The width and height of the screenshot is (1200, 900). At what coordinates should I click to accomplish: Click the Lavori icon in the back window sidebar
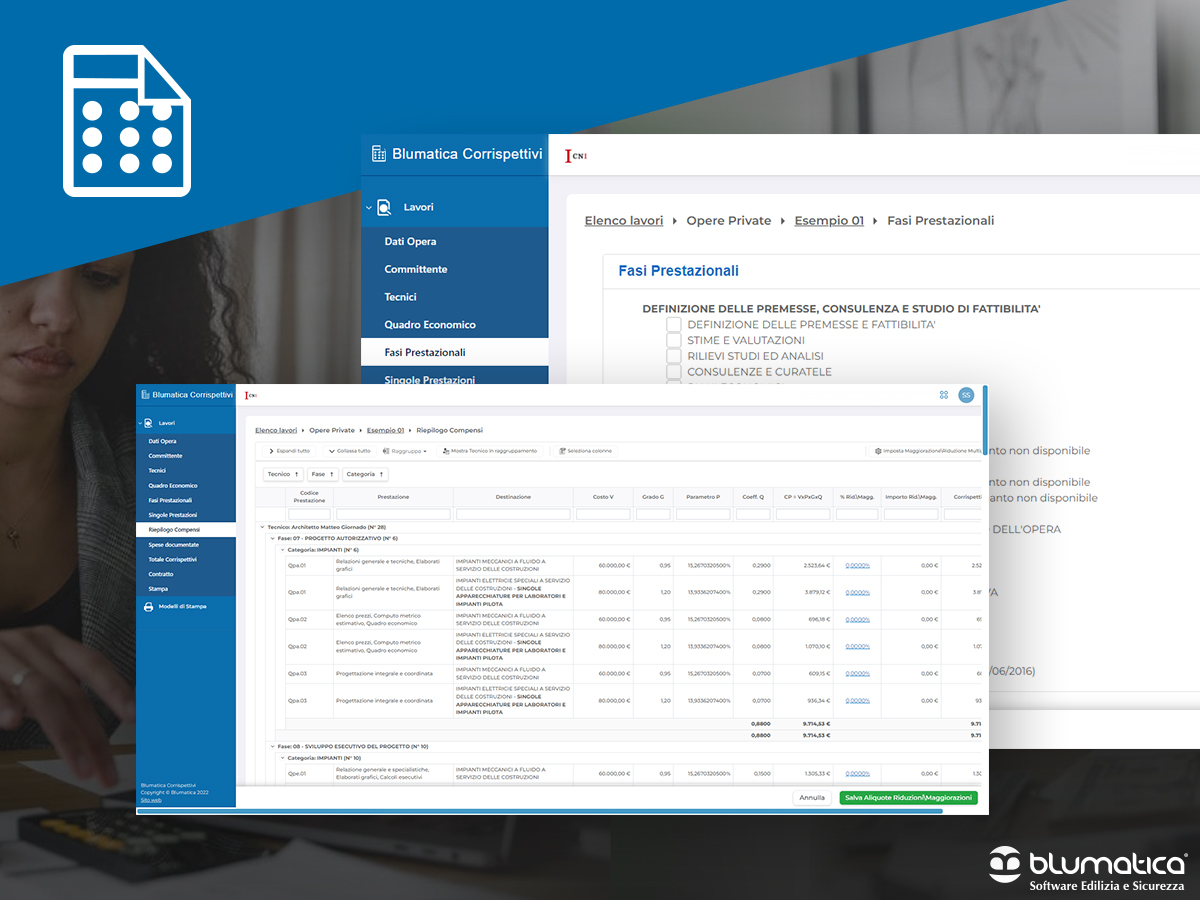(384, 207)
